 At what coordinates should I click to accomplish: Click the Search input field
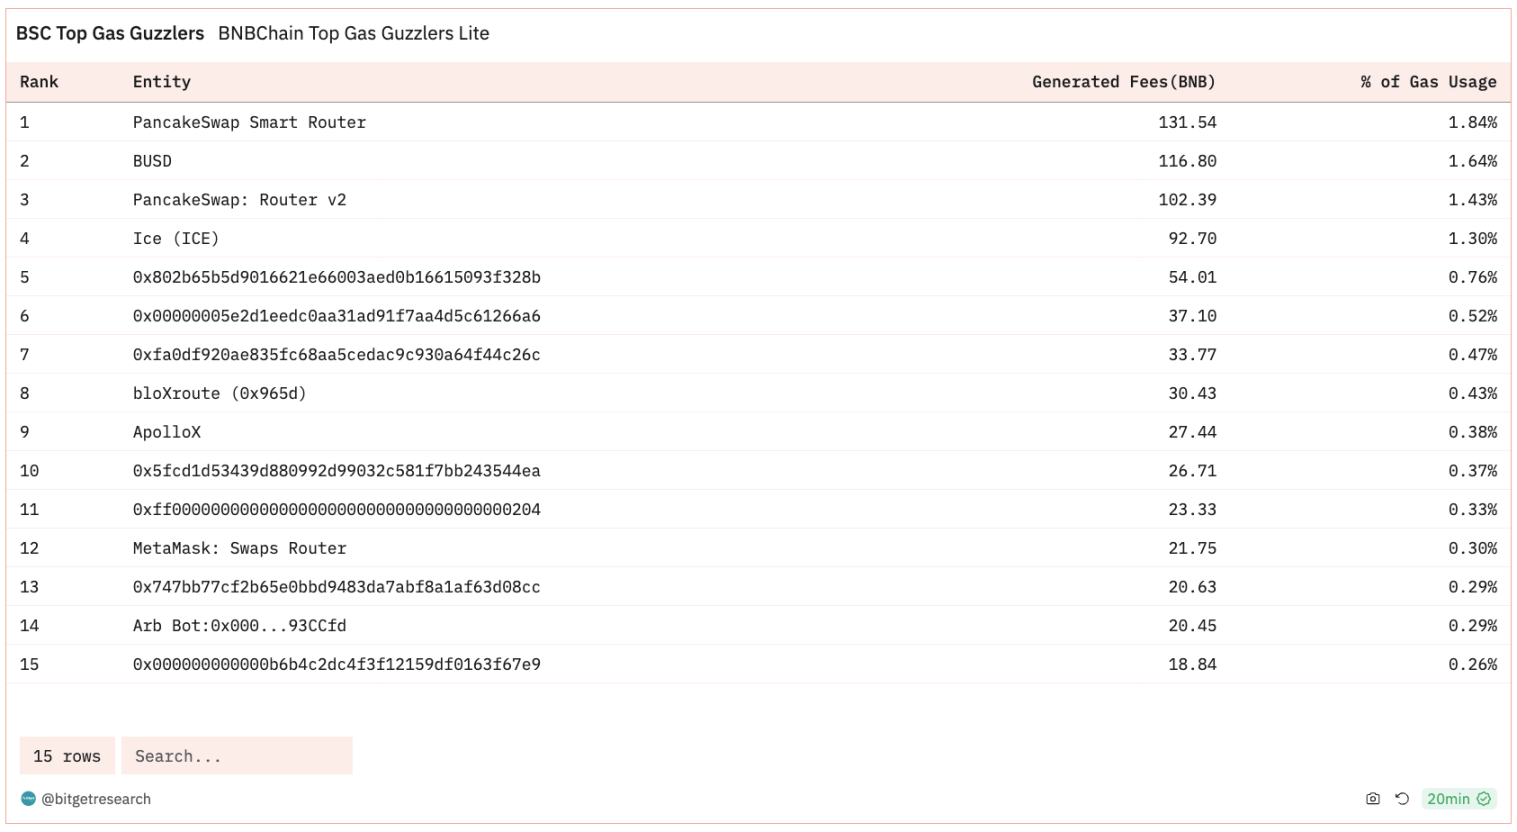coord(237,756)
